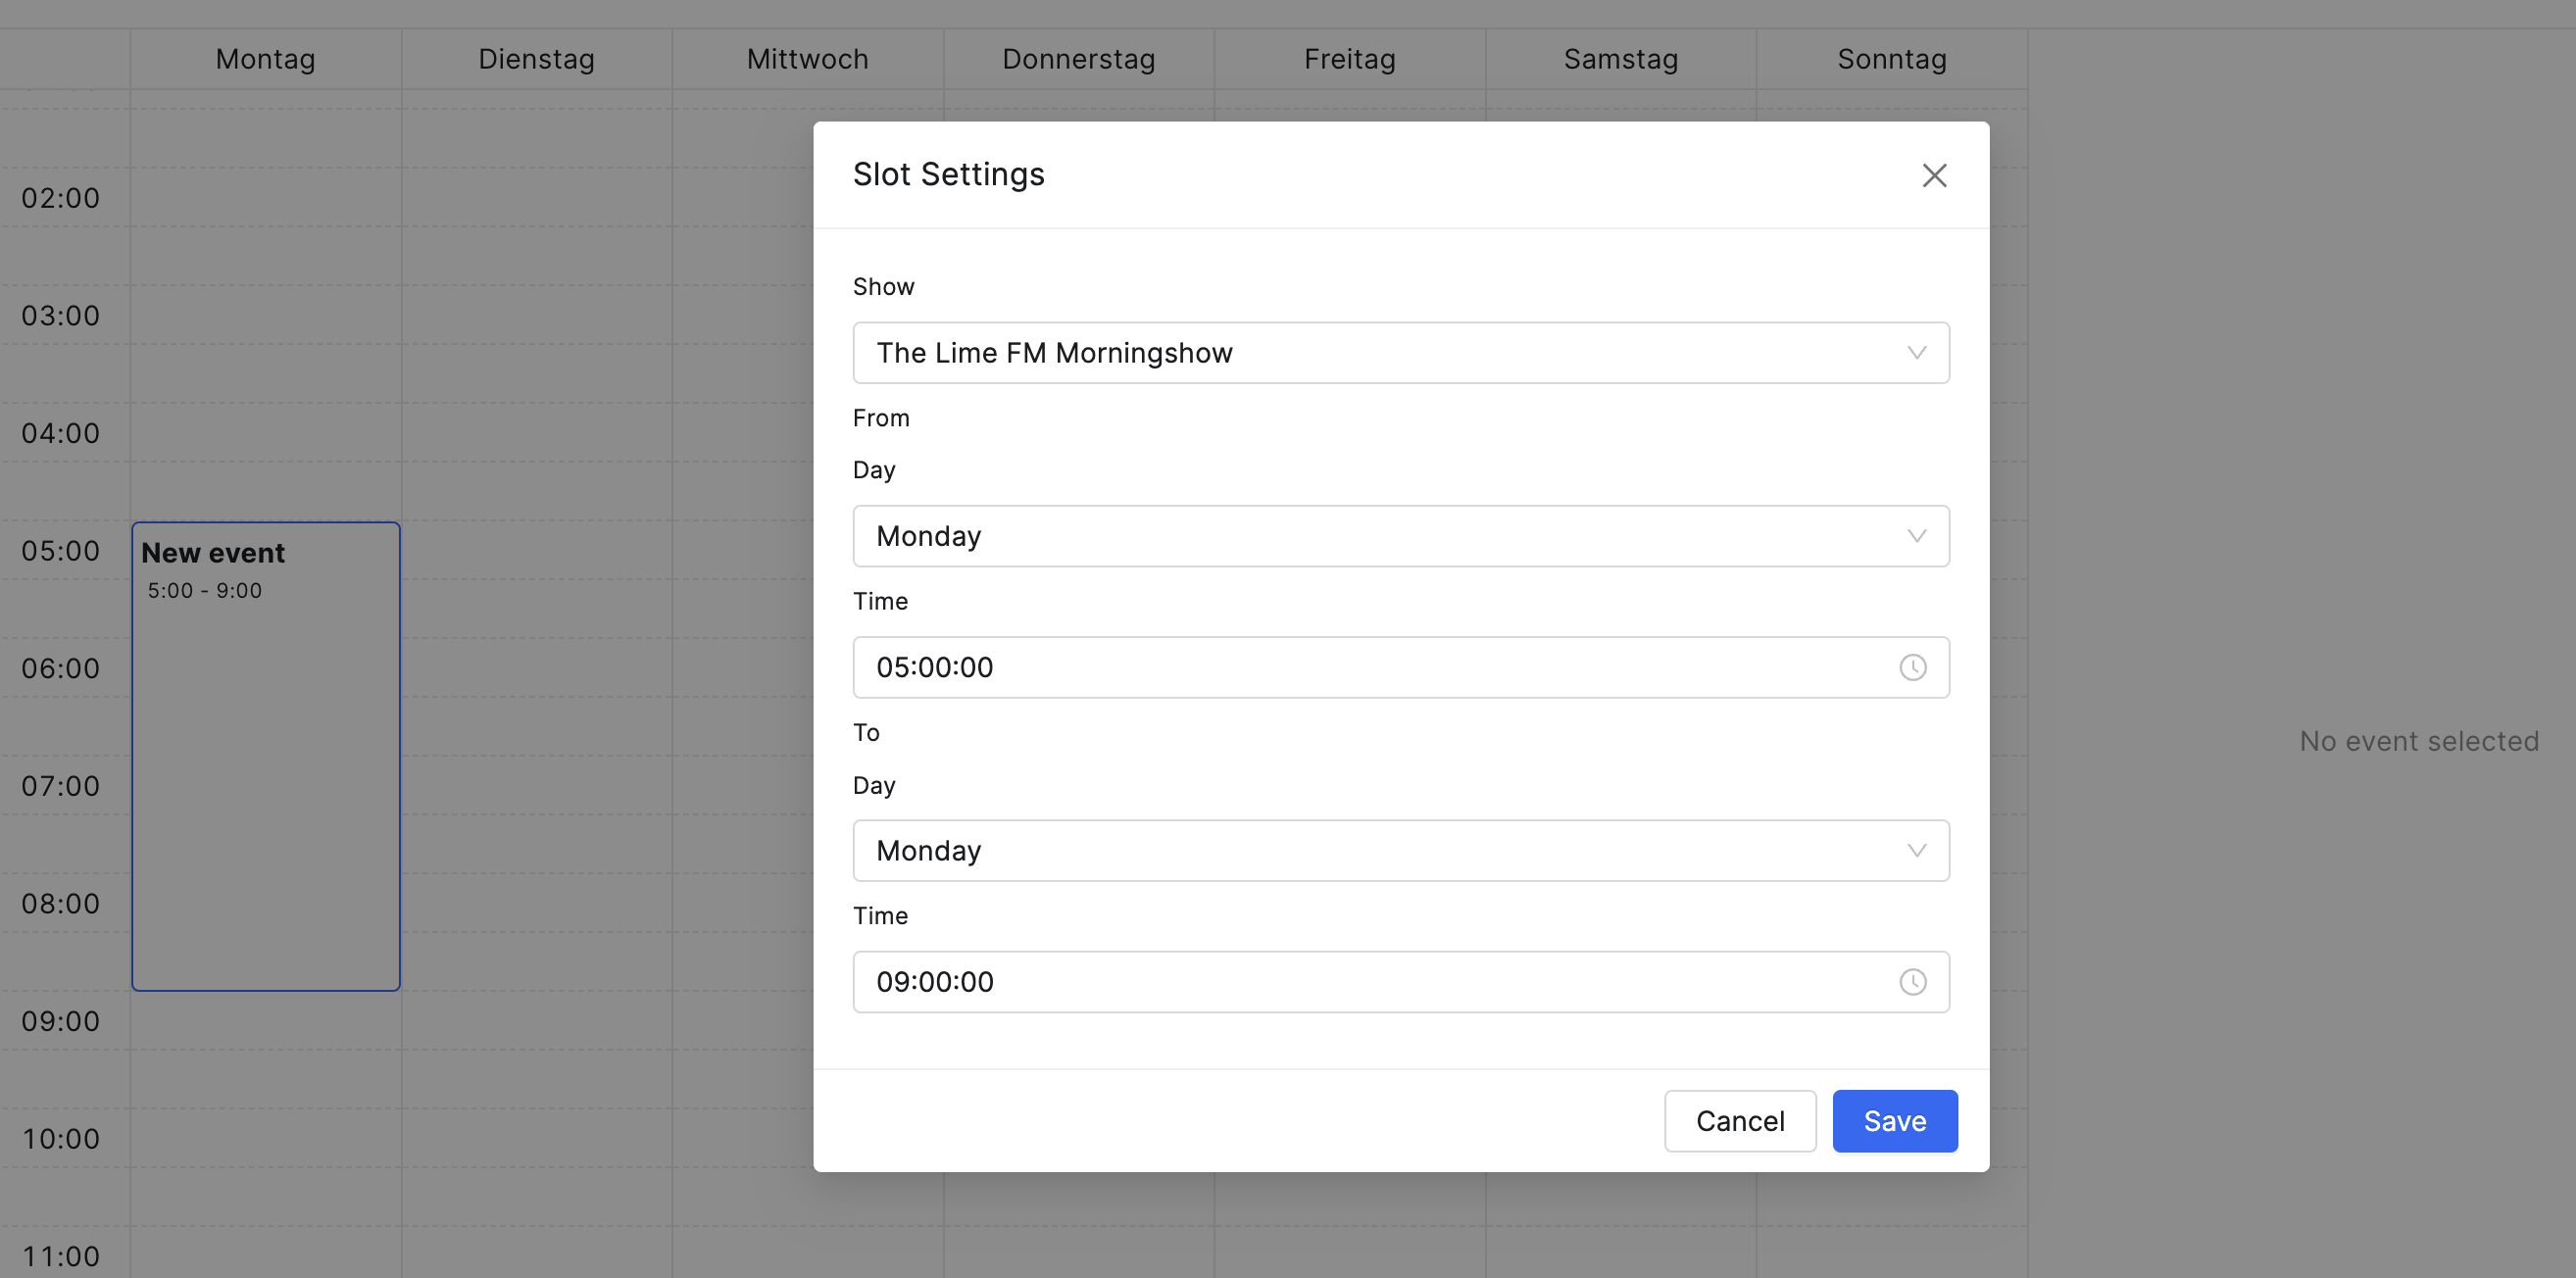2576x1278 pixels.
Task: Click the 10:00 time label
Action: (61, 1138)
